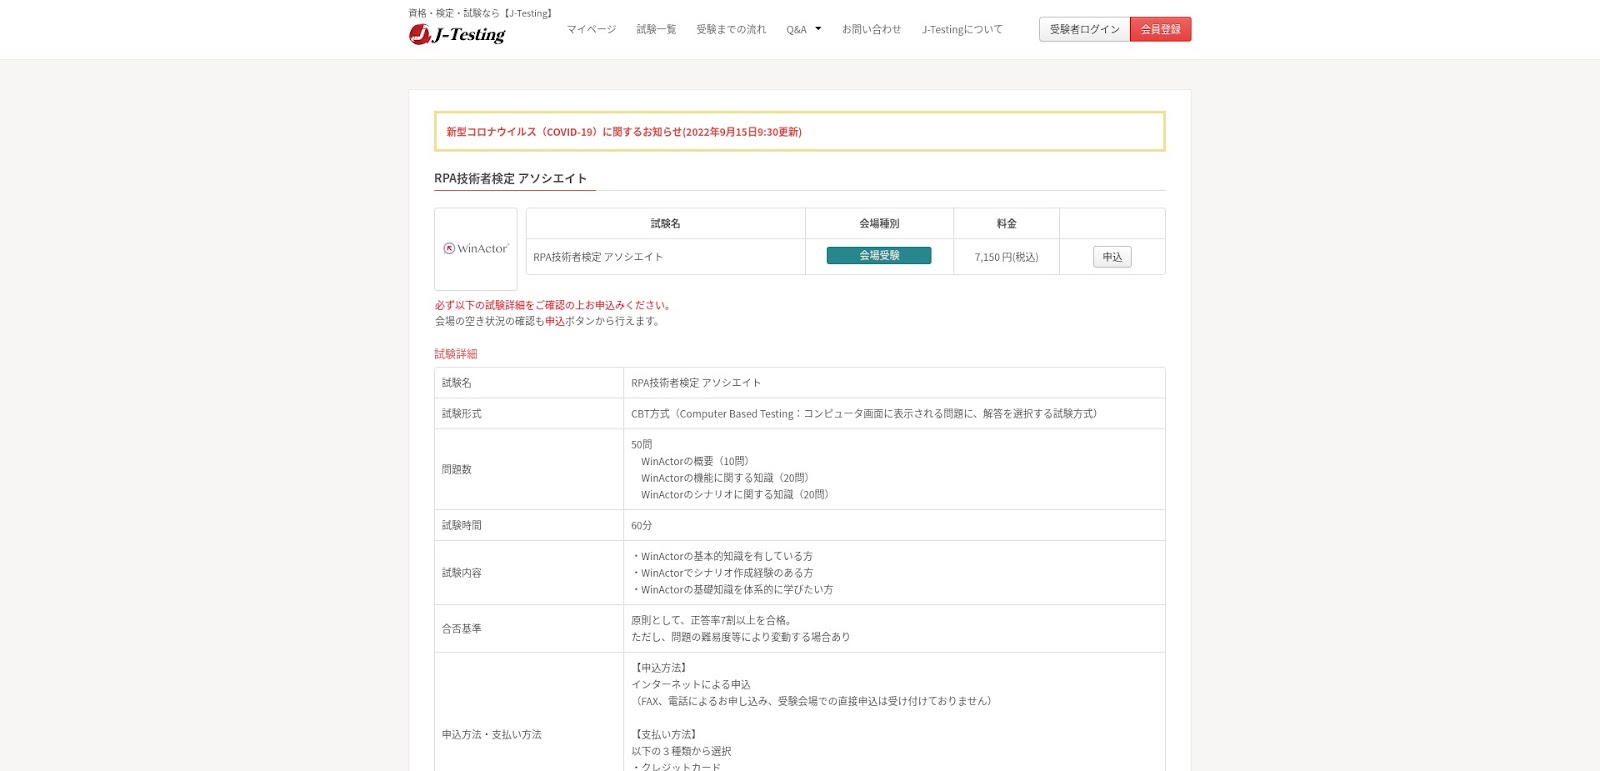The image size is (1600, 771).
Task: Select the 試験時間 row label
Action: point(462,526)
